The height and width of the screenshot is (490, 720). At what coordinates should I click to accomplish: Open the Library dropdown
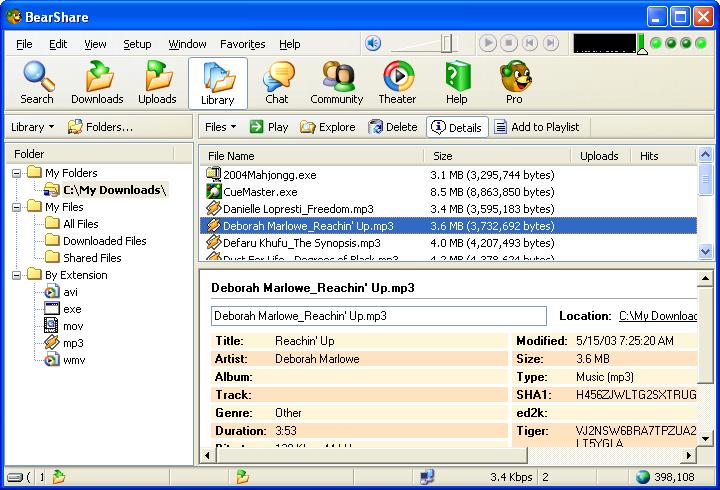tap(32, 127)
